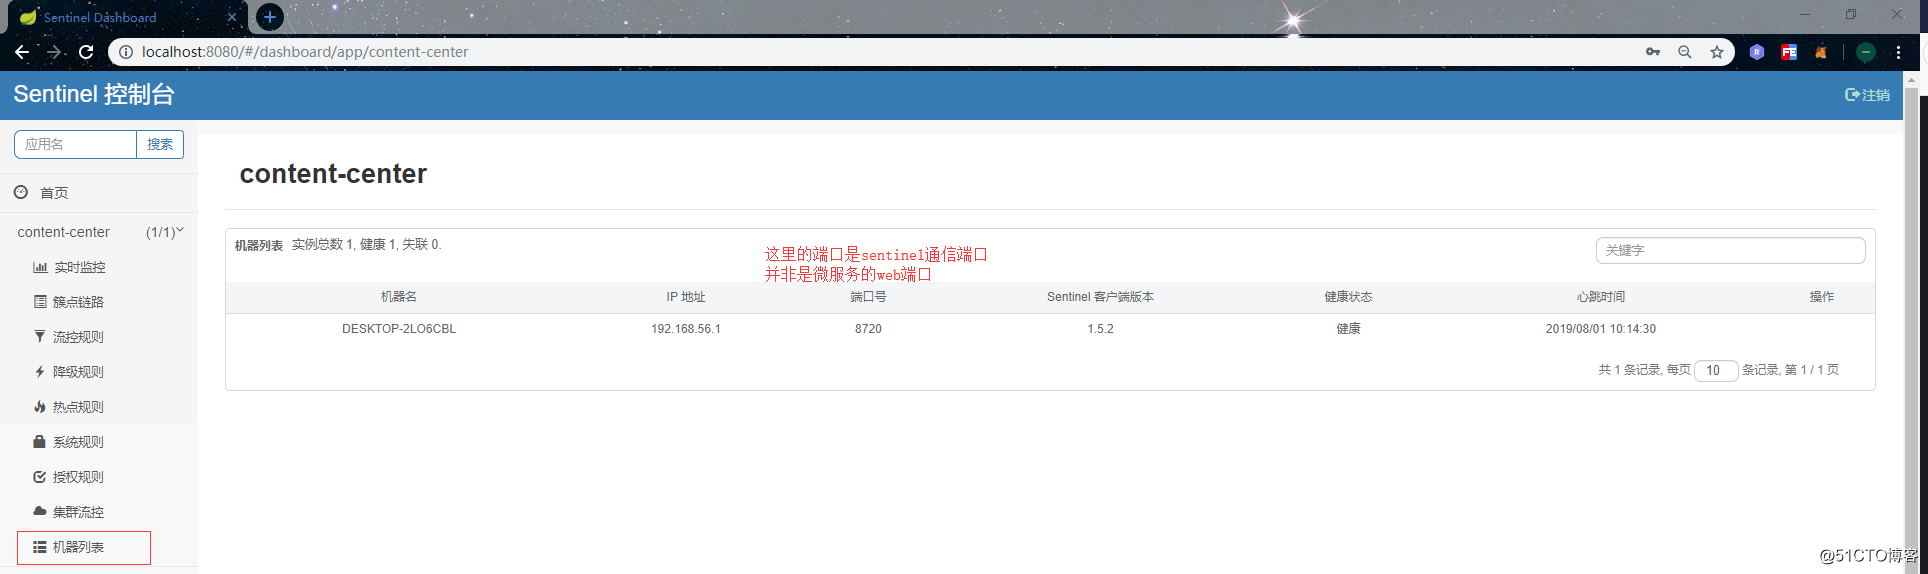Select heartbeat time 2019/08/01 10:14:30
Viewport: 1928px width, 574px height.
1600,329
